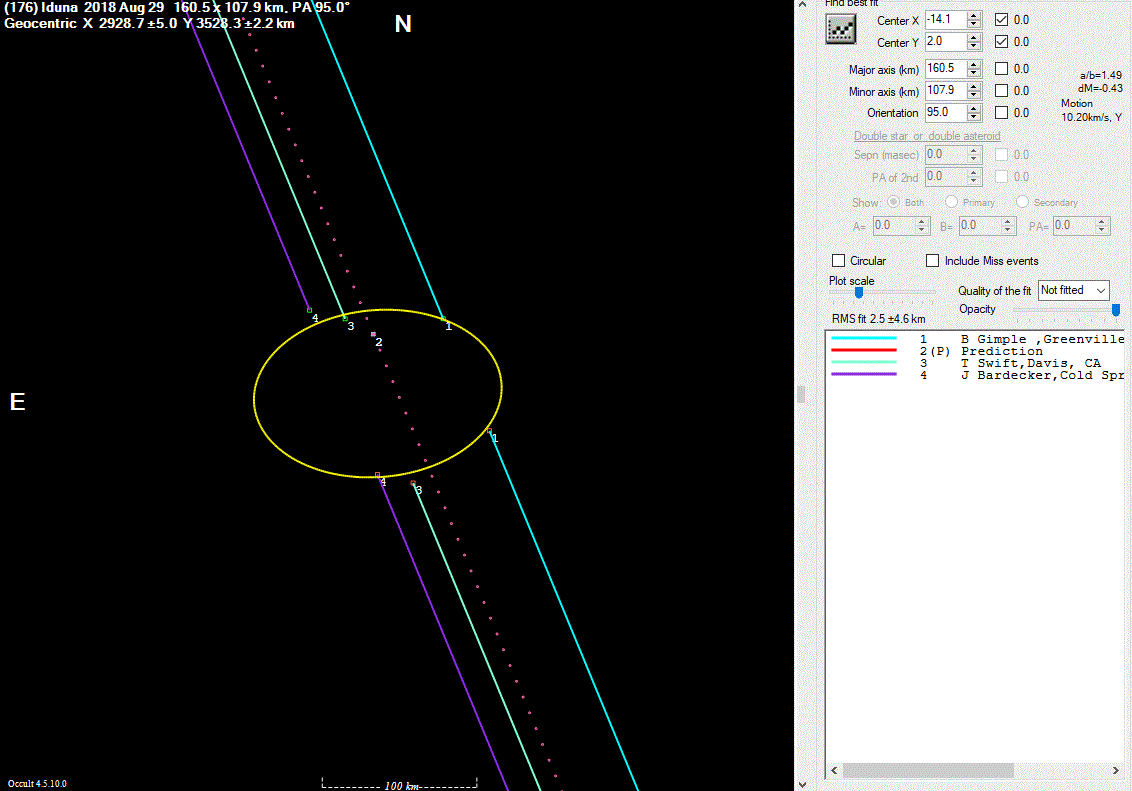The image size is (1132, 791).
Task: Tick the Include Miss events checkbox
Action: [933, 261]
